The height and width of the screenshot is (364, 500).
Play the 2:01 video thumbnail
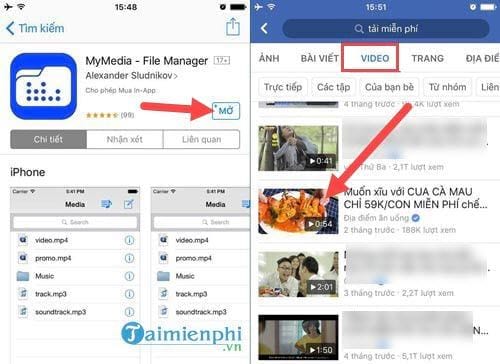coord(298,274)
